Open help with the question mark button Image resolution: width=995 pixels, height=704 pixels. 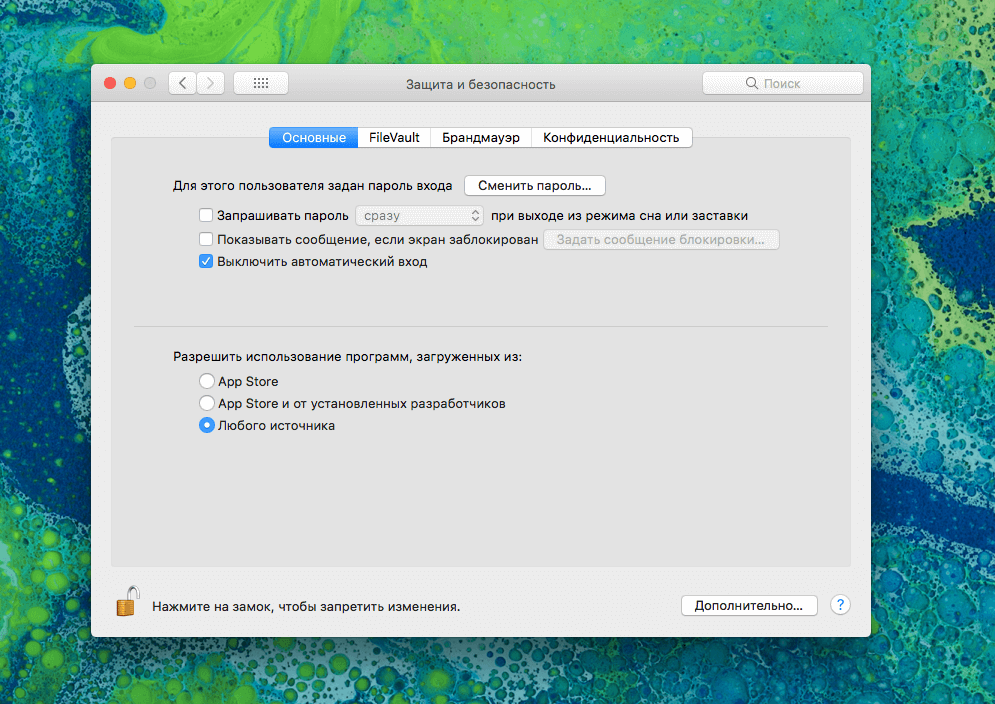click(x=840, y=605)
